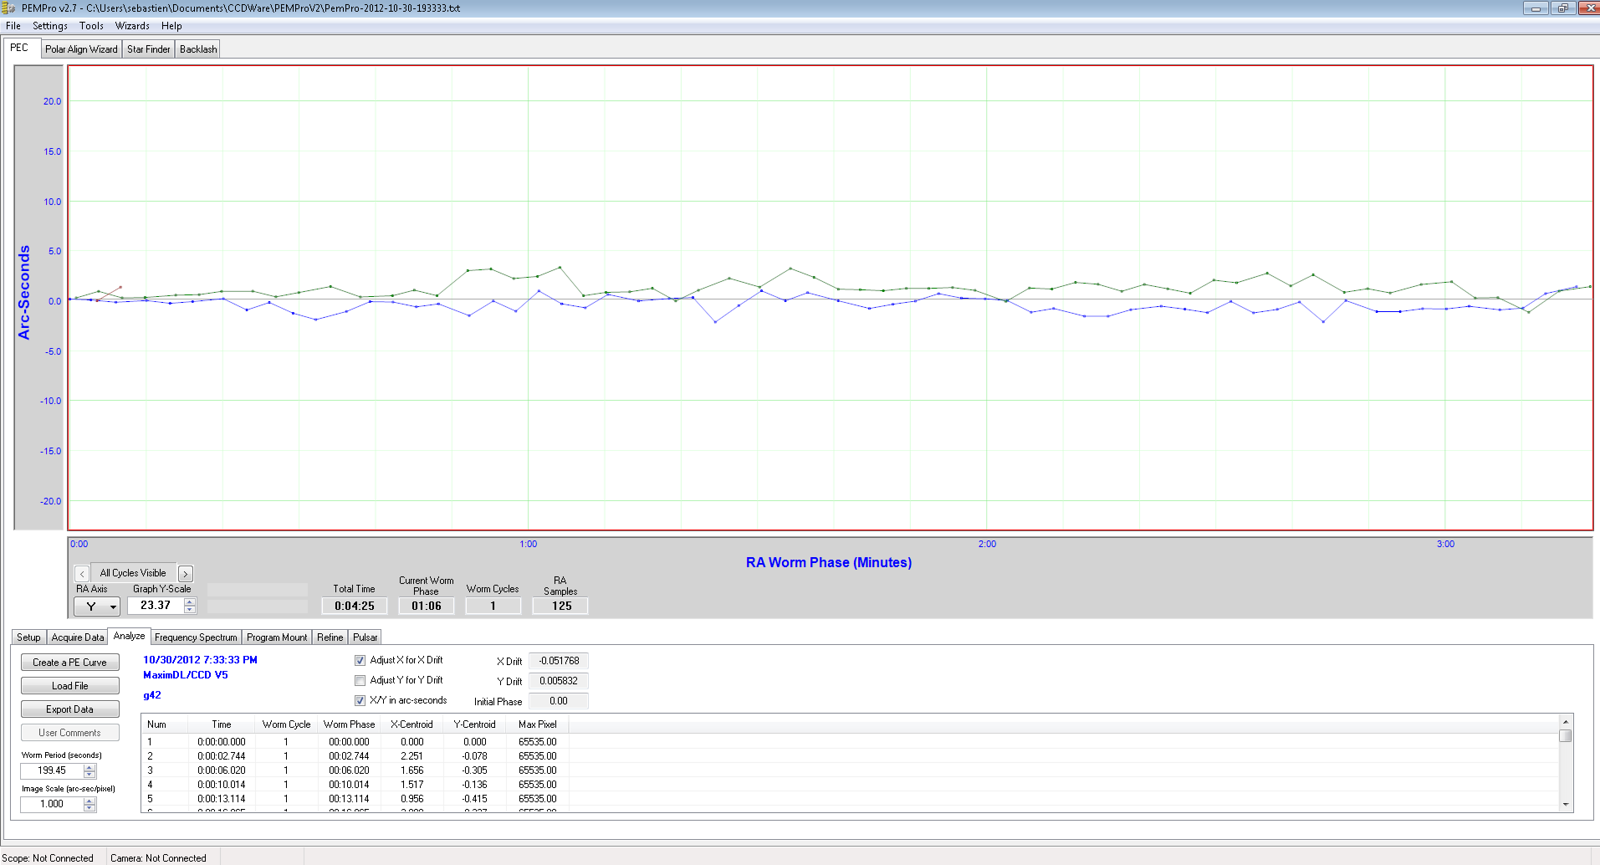Switch to the Star Finder tab

point(149,49)
